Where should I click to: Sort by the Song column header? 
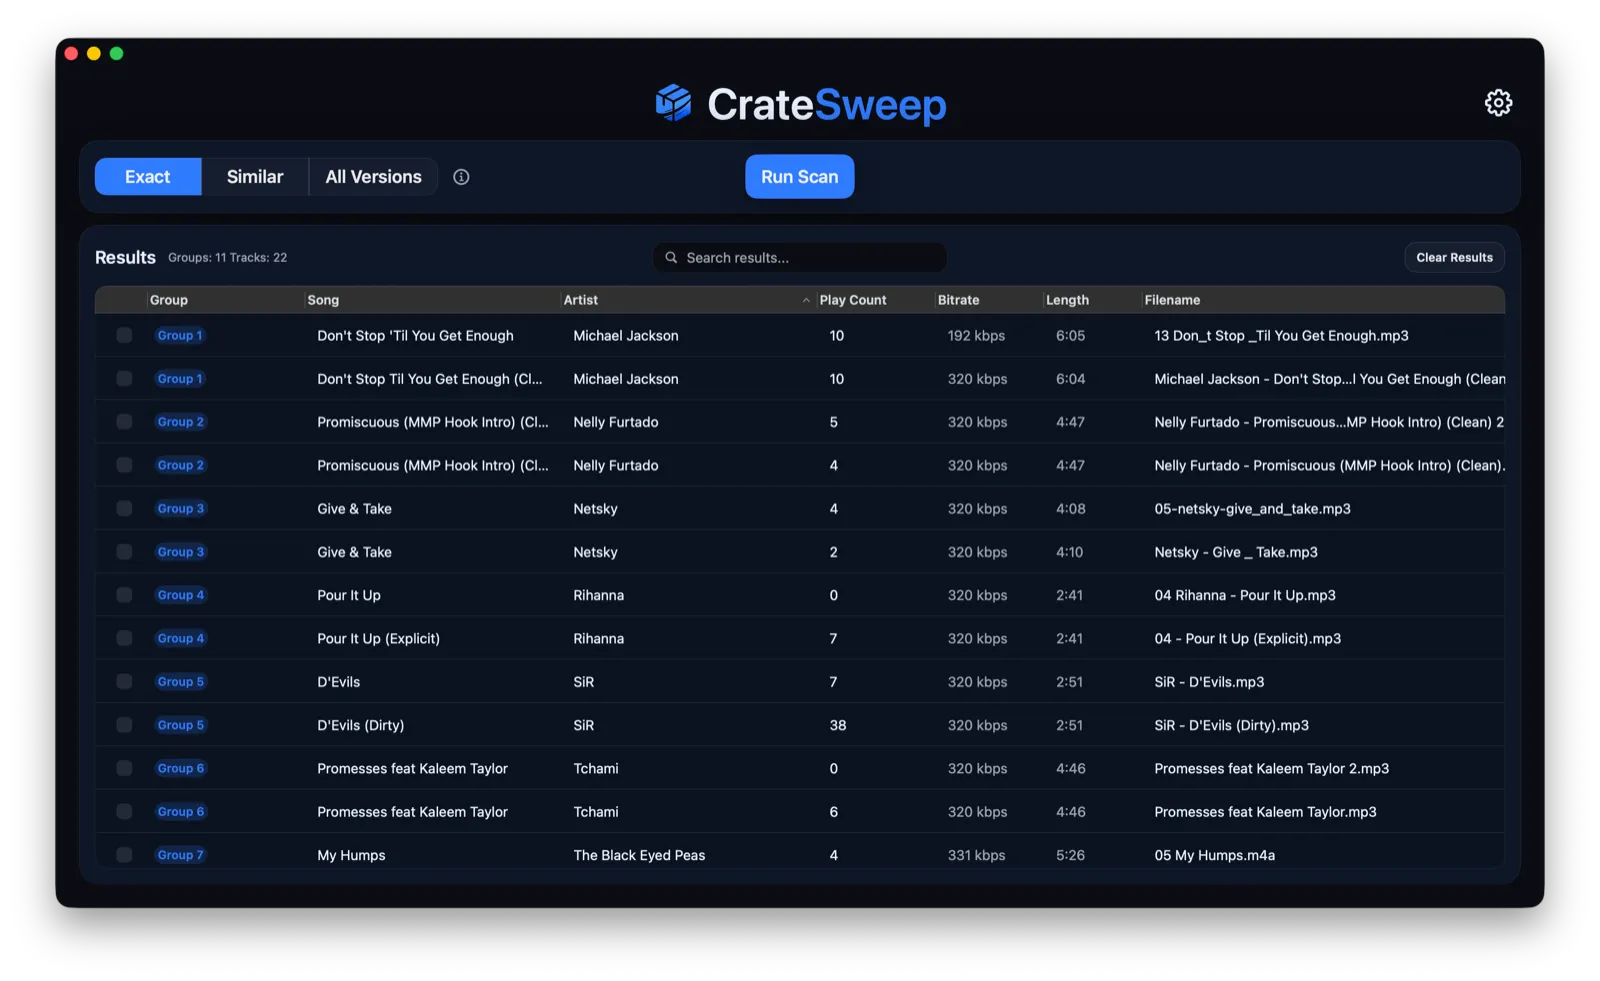pyautogui.click(x=323, y=300)
